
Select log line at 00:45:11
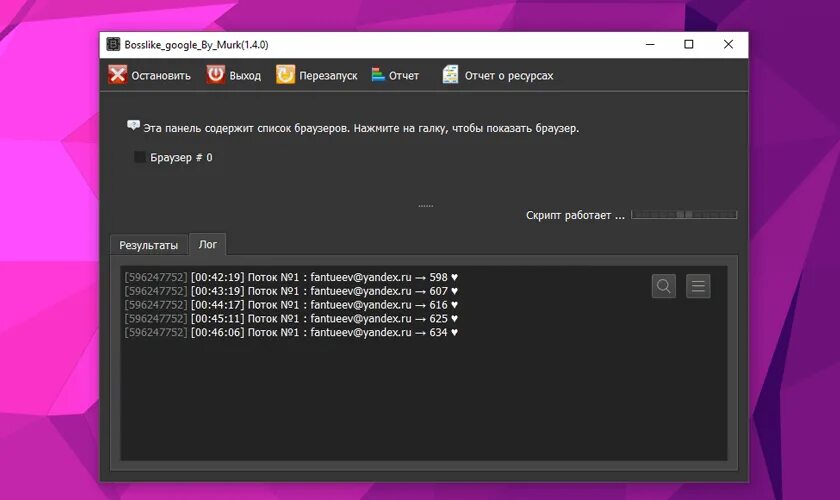291,318
